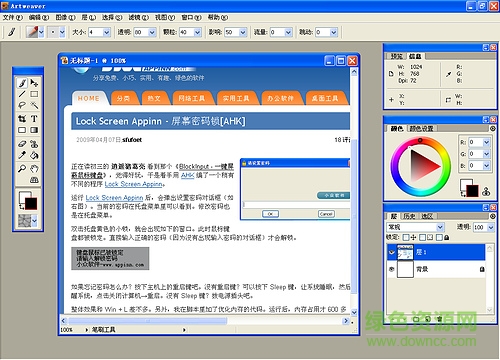Click the HOME tab in the canvas webpage
This screenshot has height=360, width=500.
coord(89,98)
